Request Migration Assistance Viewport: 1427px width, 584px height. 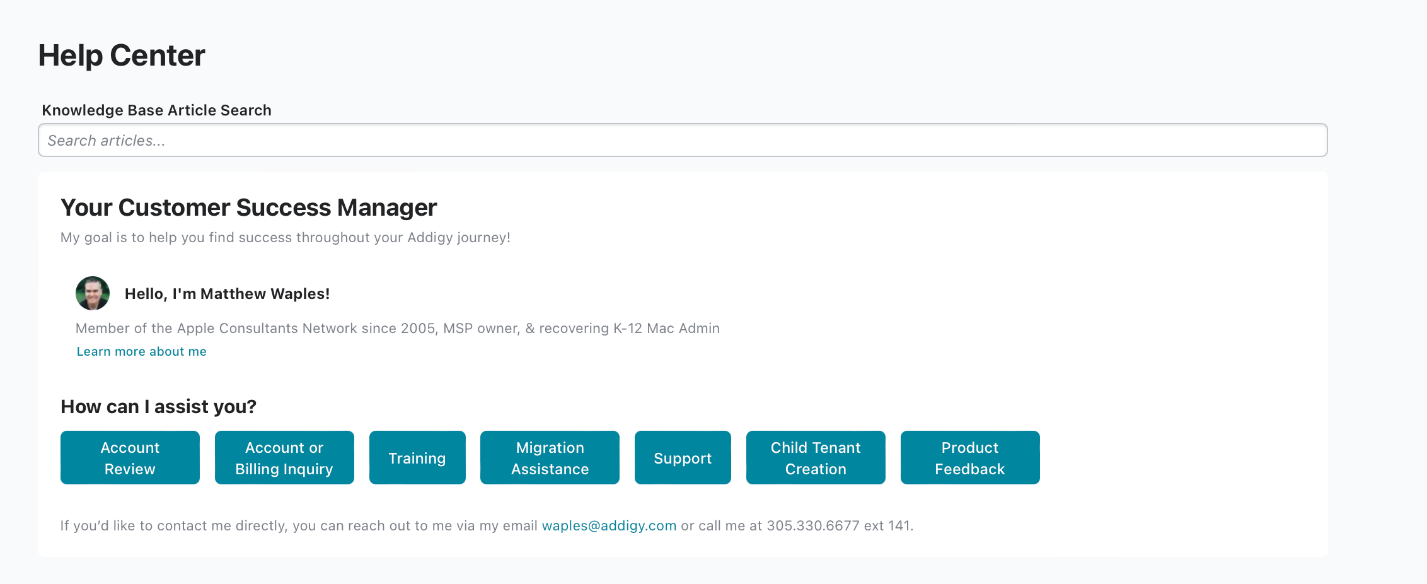[550, 458]
